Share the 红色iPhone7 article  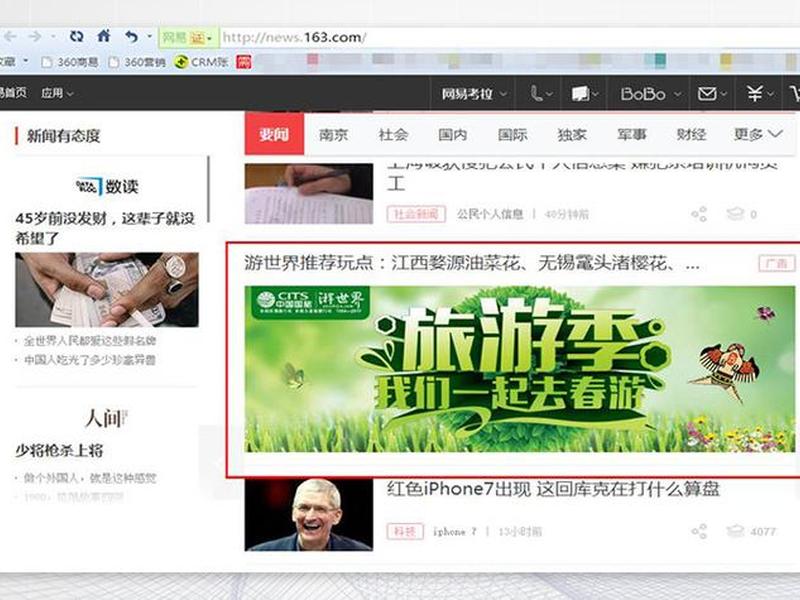[x=699, y=532]
